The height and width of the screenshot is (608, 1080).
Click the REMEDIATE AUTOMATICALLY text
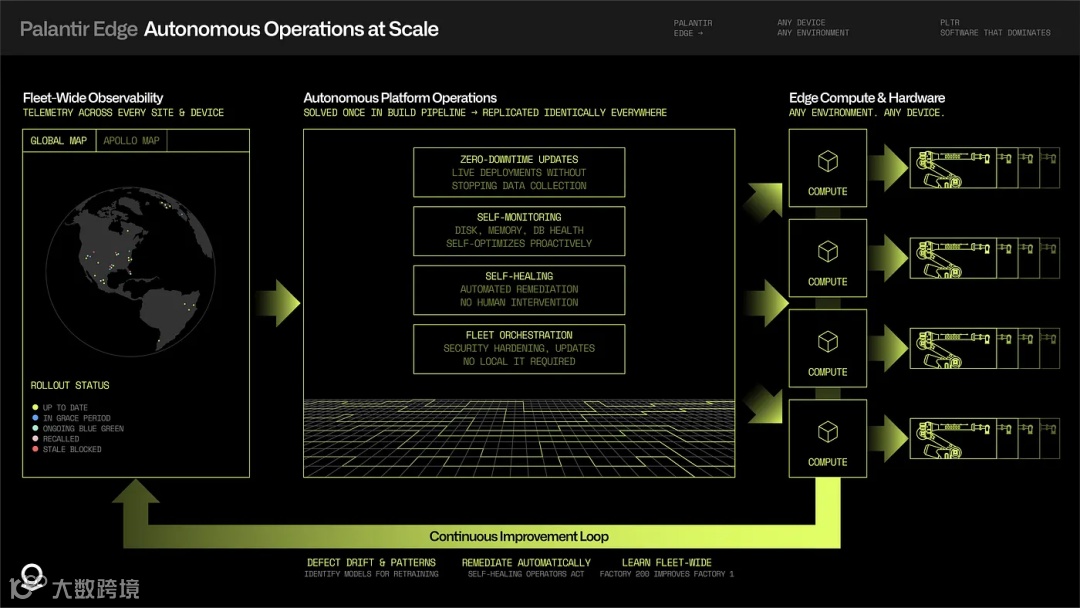click(x=526, y=563)
